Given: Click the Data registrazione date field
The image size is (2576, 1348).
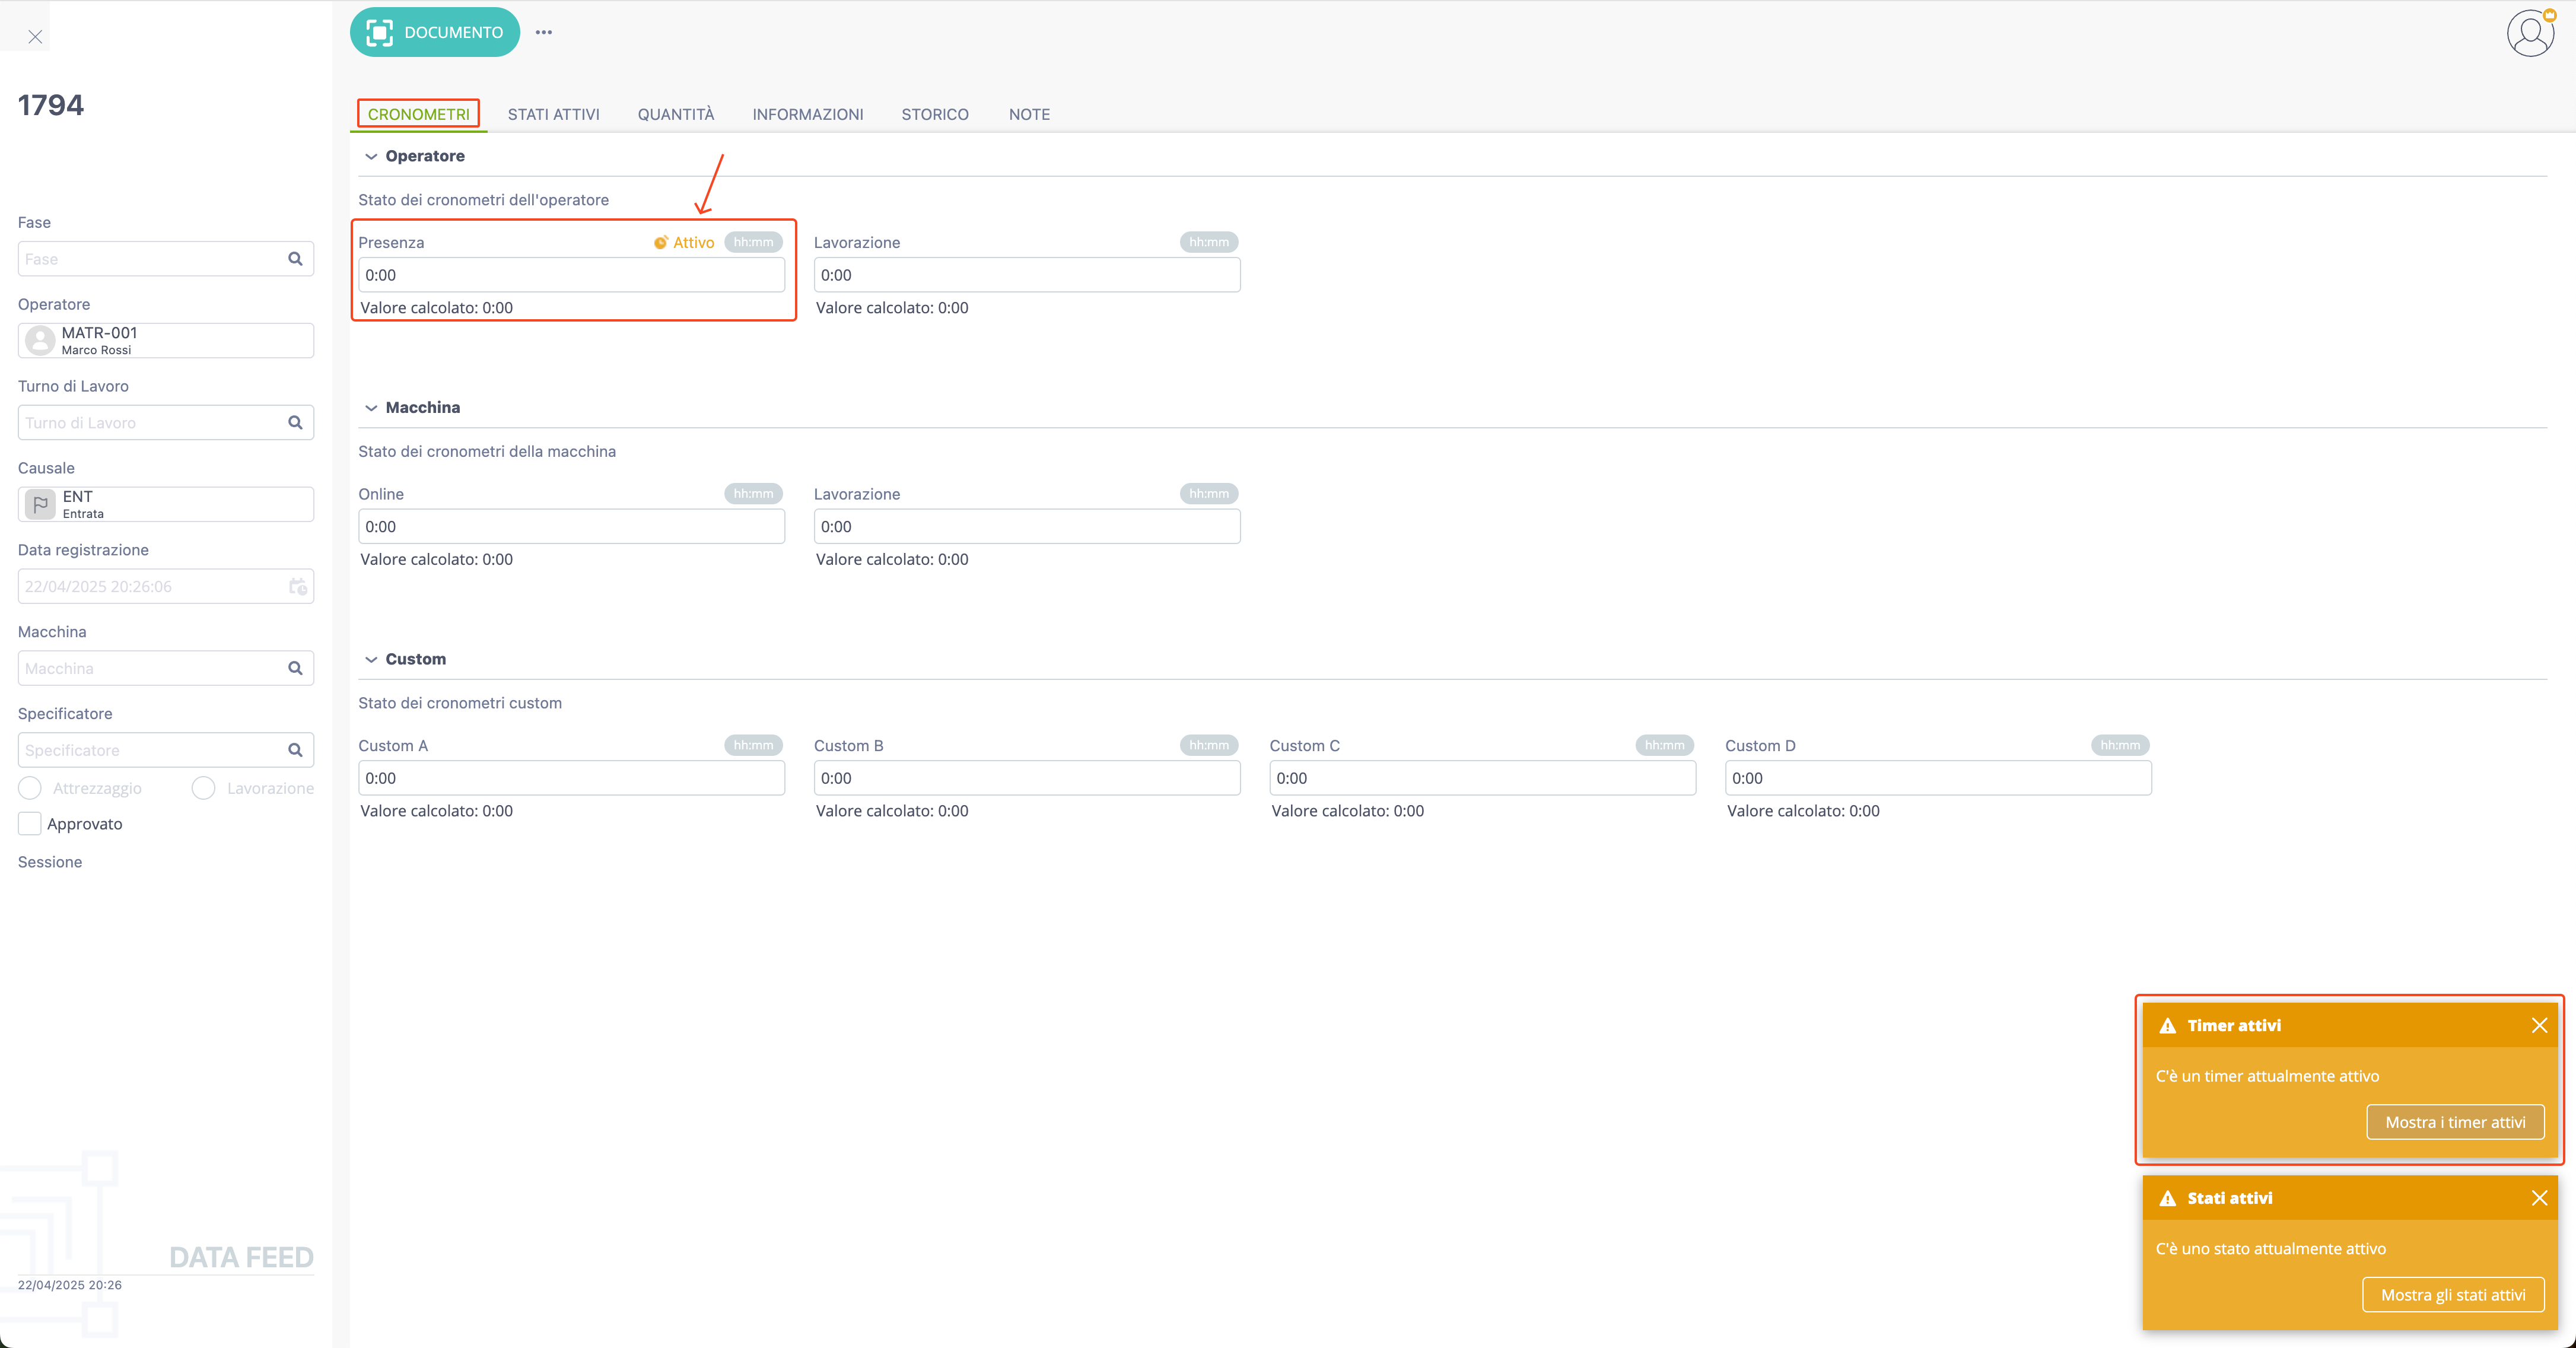Looking at the screenshot, I should point(166,586).
